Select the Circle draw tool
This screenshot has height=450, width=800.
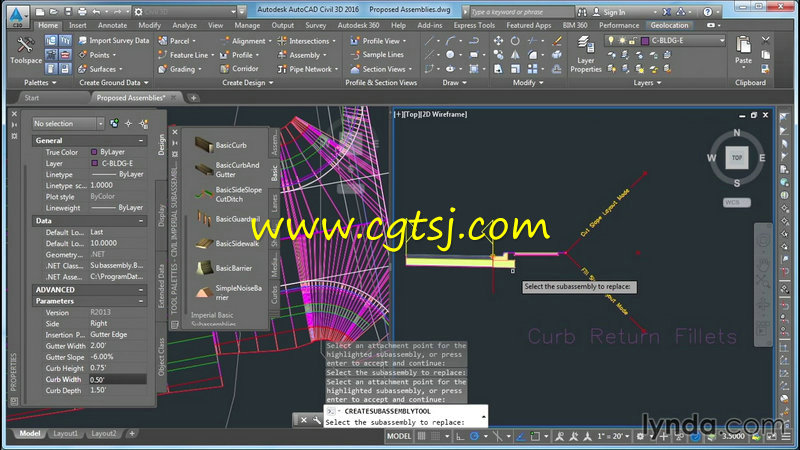(449, 55)
